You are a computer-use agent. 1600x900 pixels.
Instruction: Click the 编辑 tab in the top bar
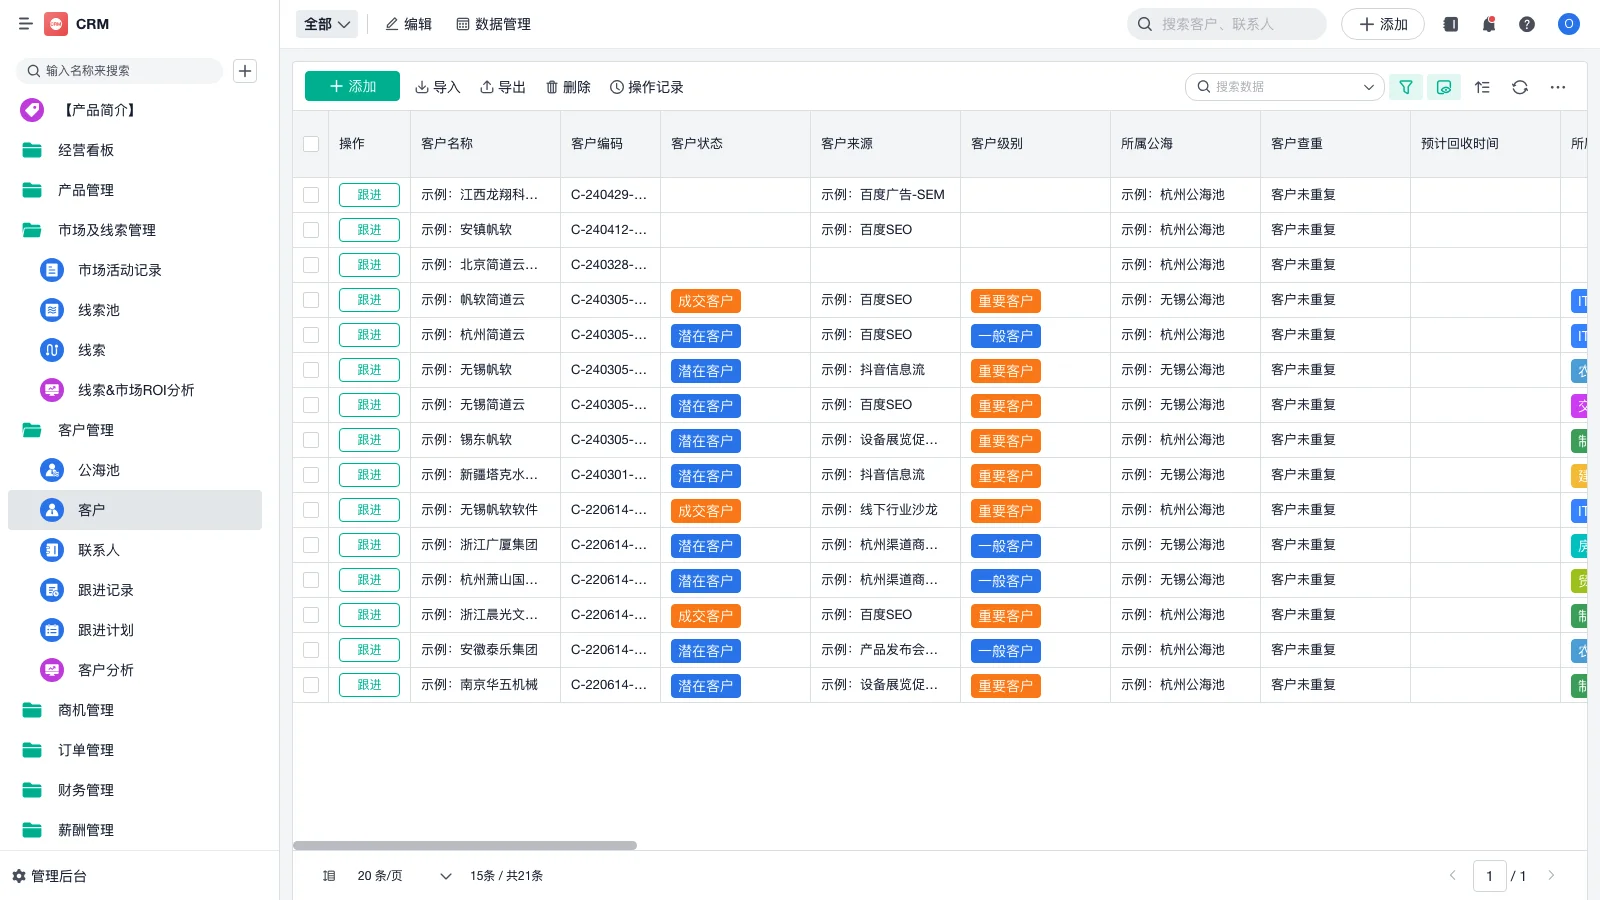pos(409,24)
